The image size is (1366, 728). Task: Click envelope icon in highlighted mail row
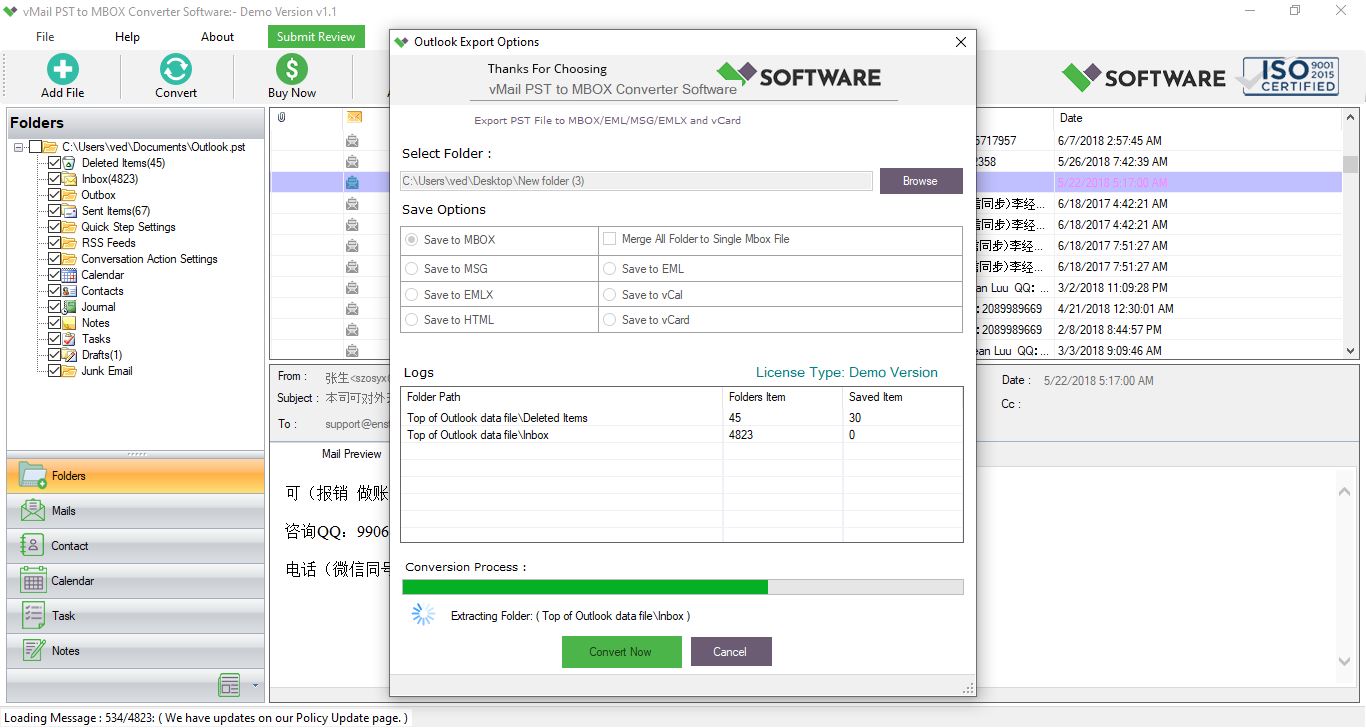(353, 182)
